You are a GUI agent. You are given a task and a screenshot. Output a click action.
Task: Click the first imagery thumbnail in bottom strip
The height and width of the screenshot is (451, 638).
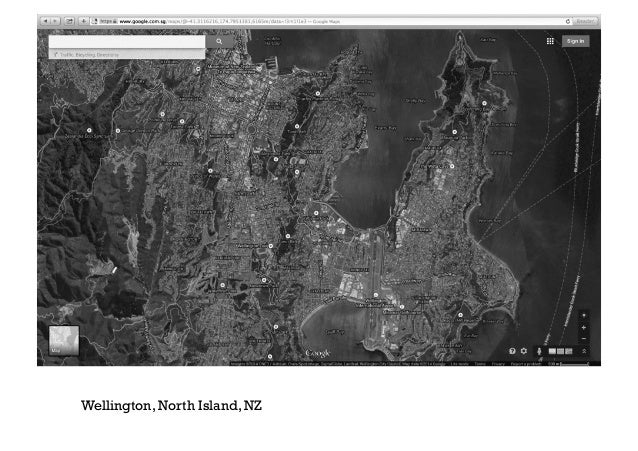pos(552,351)
